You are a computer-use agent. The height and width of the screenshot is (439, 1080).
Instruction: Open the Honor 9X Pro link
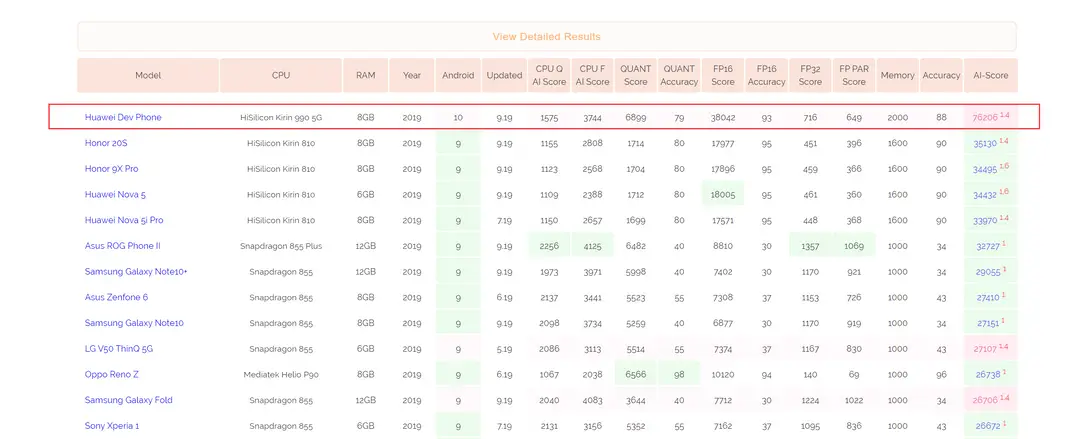112,169
